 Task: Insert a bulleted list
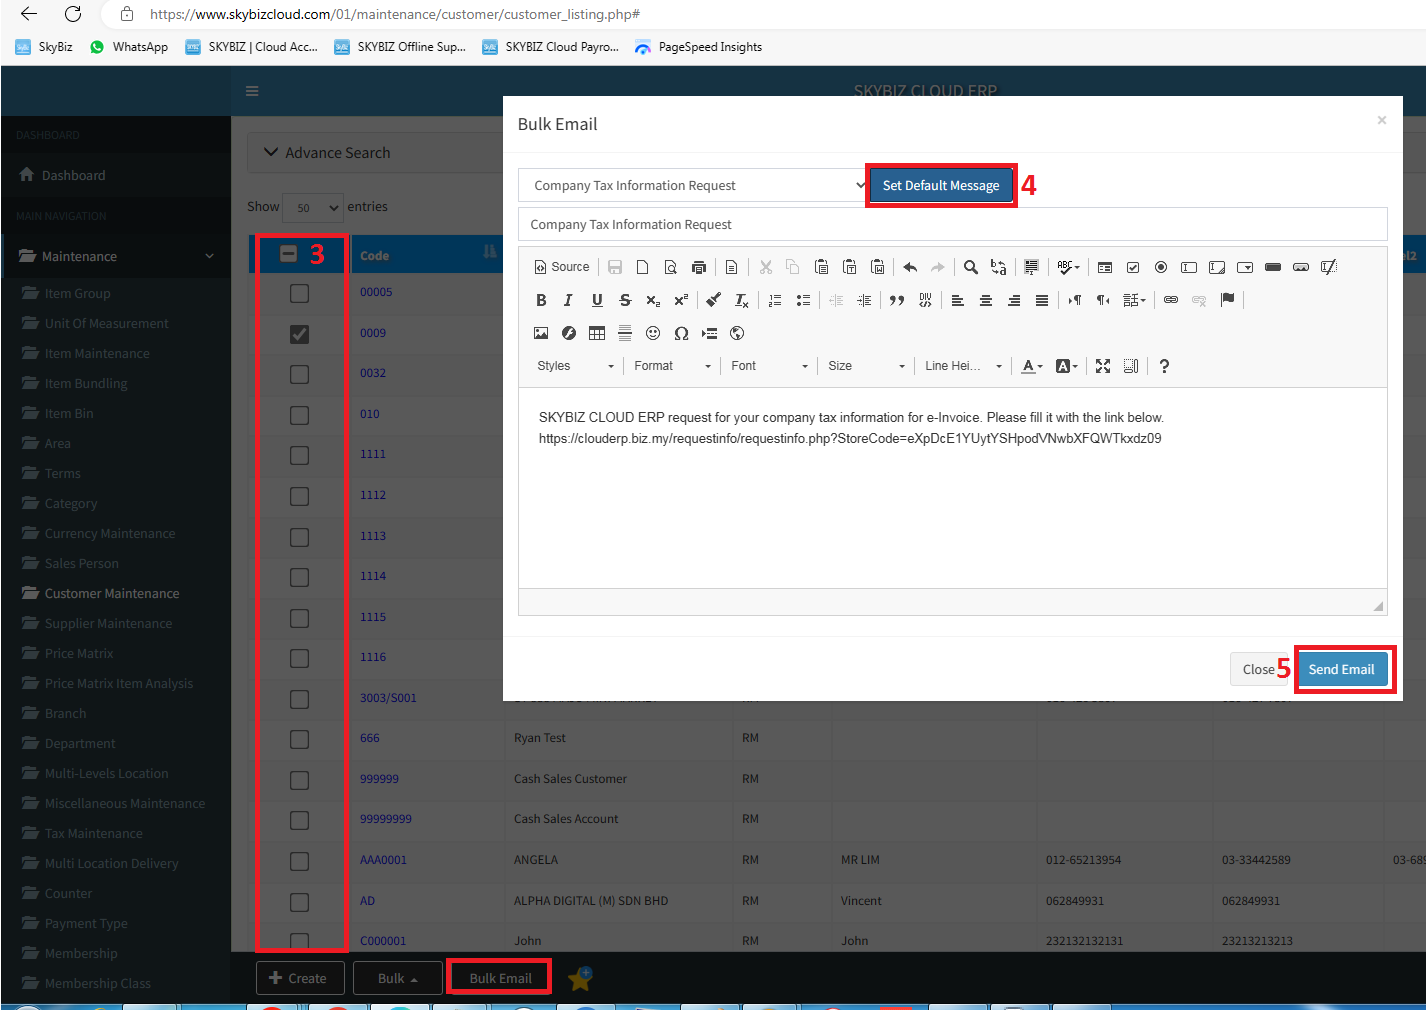point(803,300)
